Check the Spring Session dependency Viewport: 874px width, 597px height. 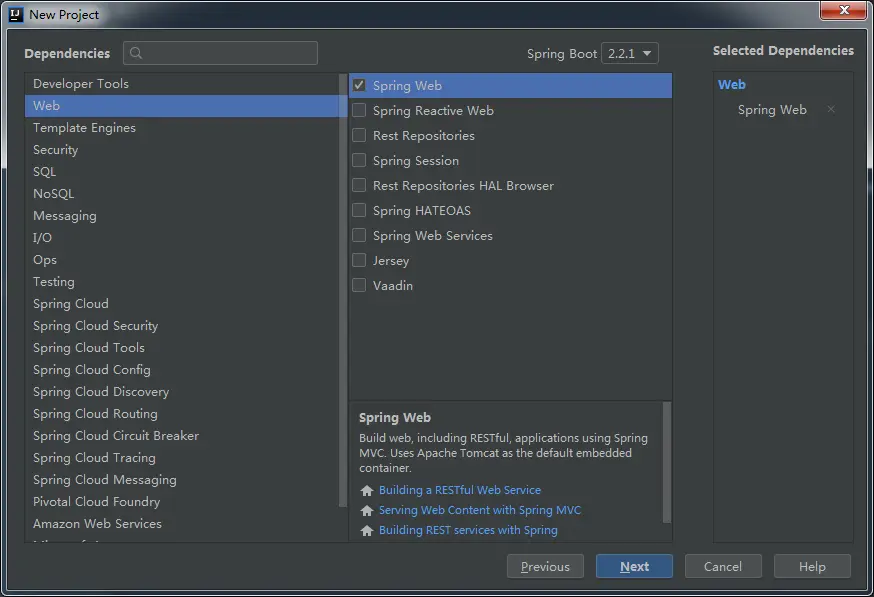pos(359,161)
